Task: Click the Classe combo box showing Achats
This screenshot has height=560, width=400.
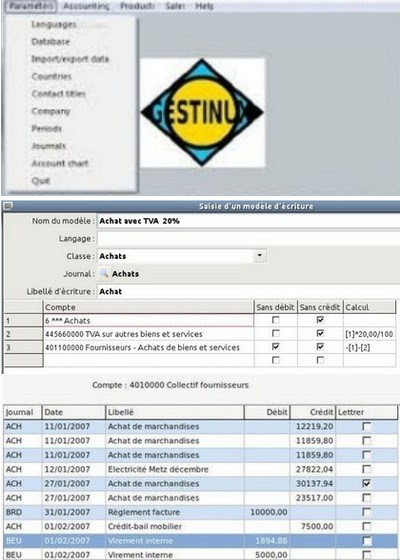Action: pyautogui.click(x=182, y=256)
